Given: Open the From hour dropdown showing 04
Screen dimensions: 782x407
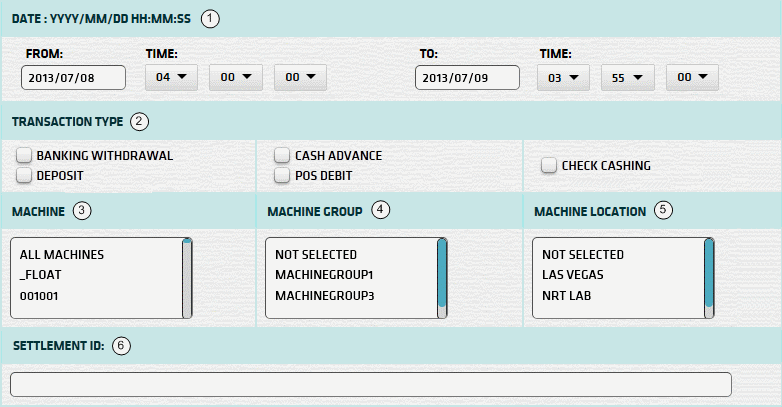Looking at the screenshot, I should click(171, 77).
